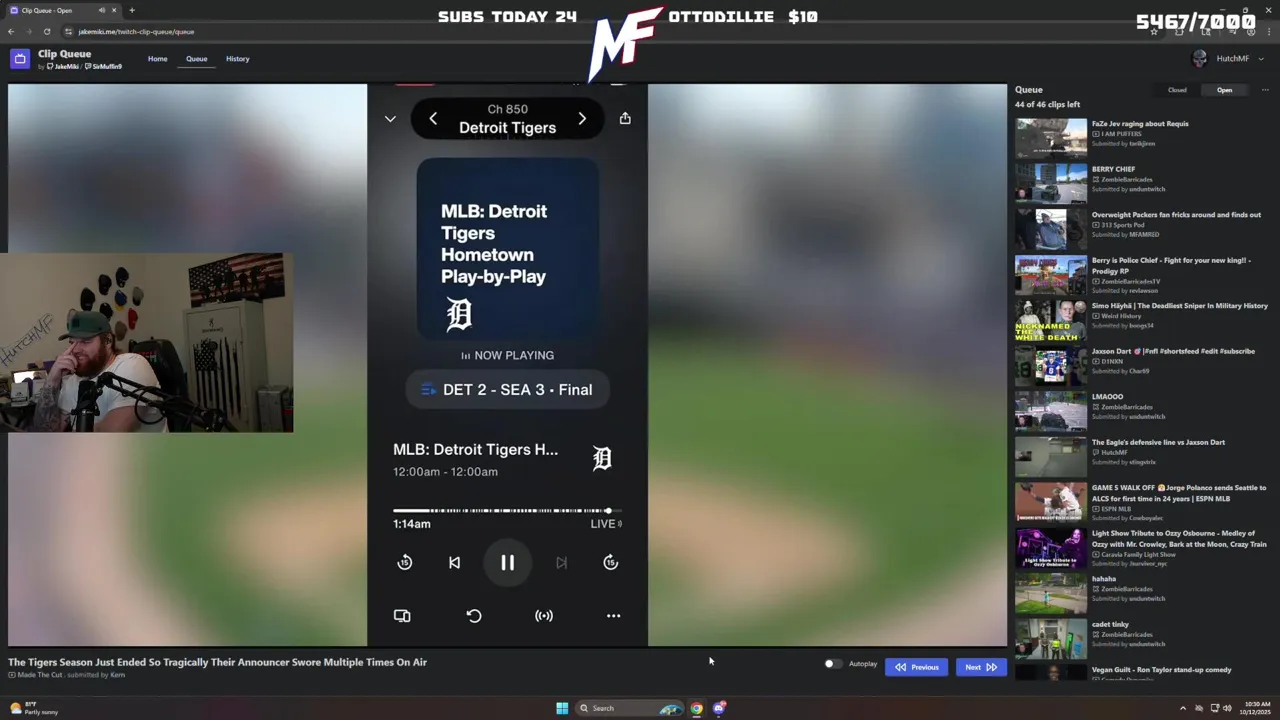Click the browser forward arrow
Viewport: 1280px width, 720px height.
[28, 31]
